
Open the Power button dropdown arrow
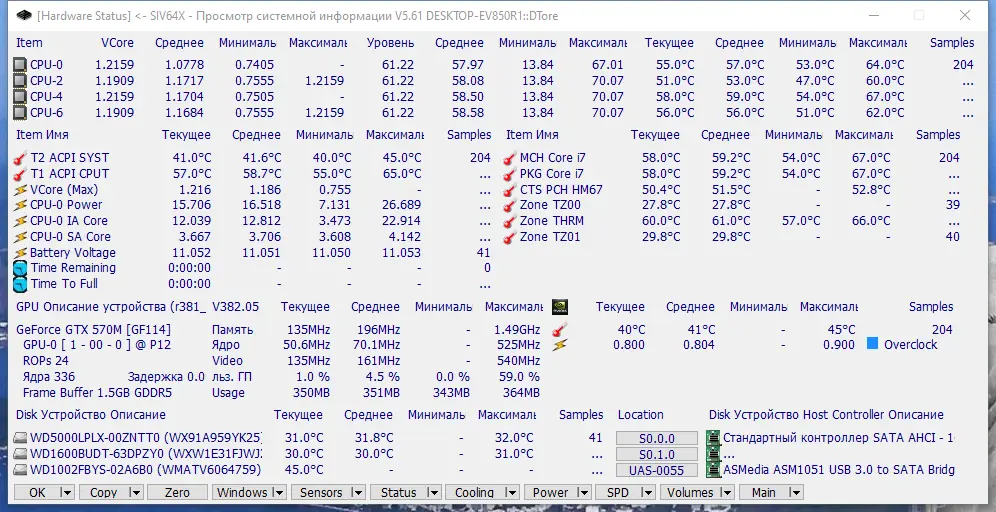click(584, 492)
